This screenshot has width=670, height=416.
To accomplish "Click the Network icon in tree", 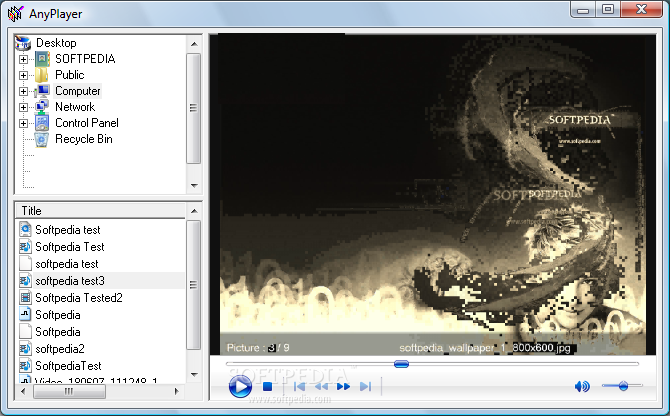I will (42, 107).
